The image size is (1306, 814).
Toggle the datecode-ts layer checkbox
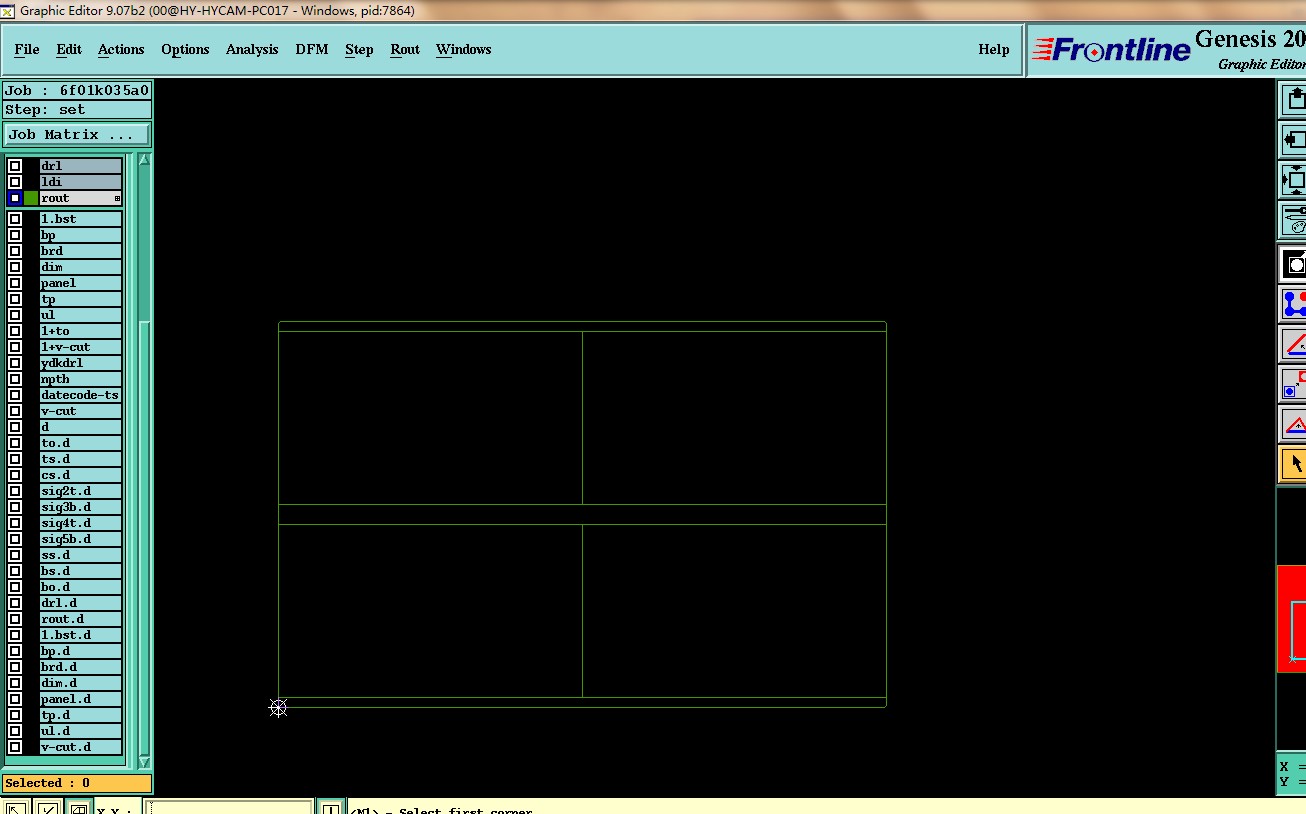15,395
